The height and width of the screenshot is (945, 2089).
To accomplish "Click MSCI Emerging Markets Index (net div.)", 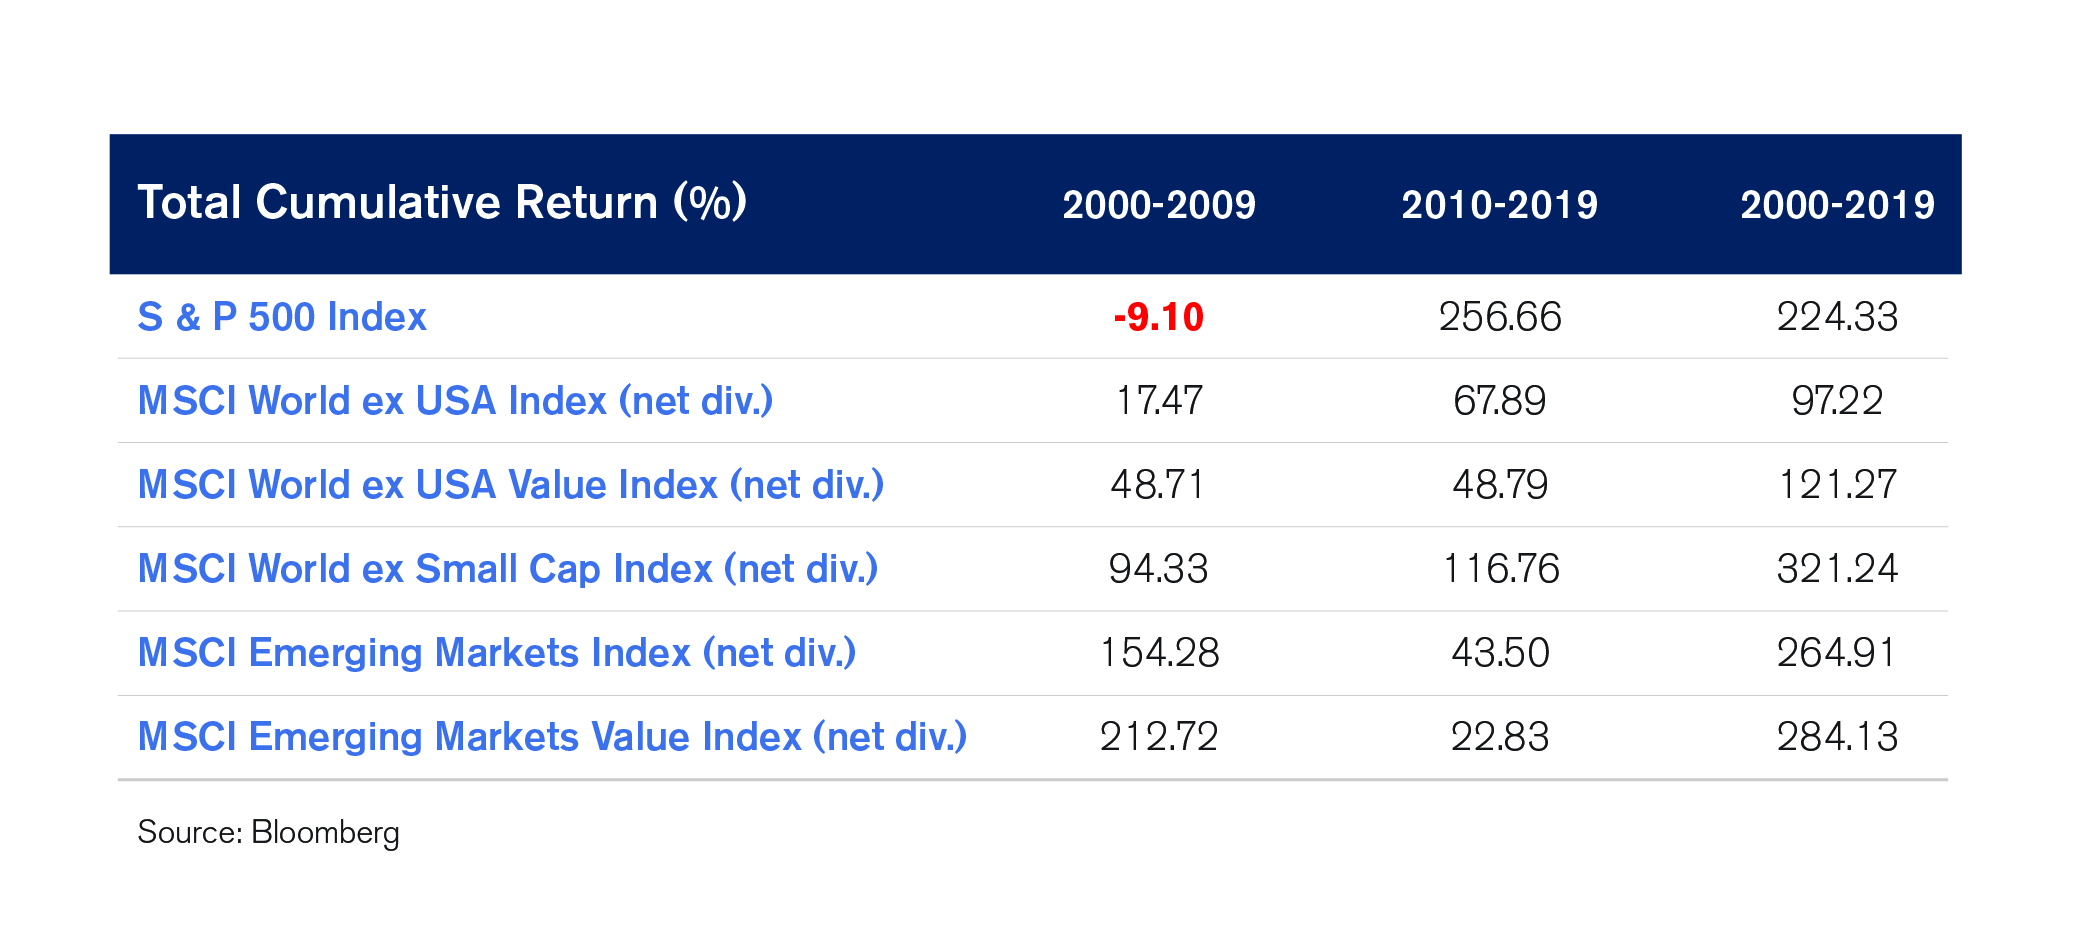I will pyautogui.click(x=497, y=653).
